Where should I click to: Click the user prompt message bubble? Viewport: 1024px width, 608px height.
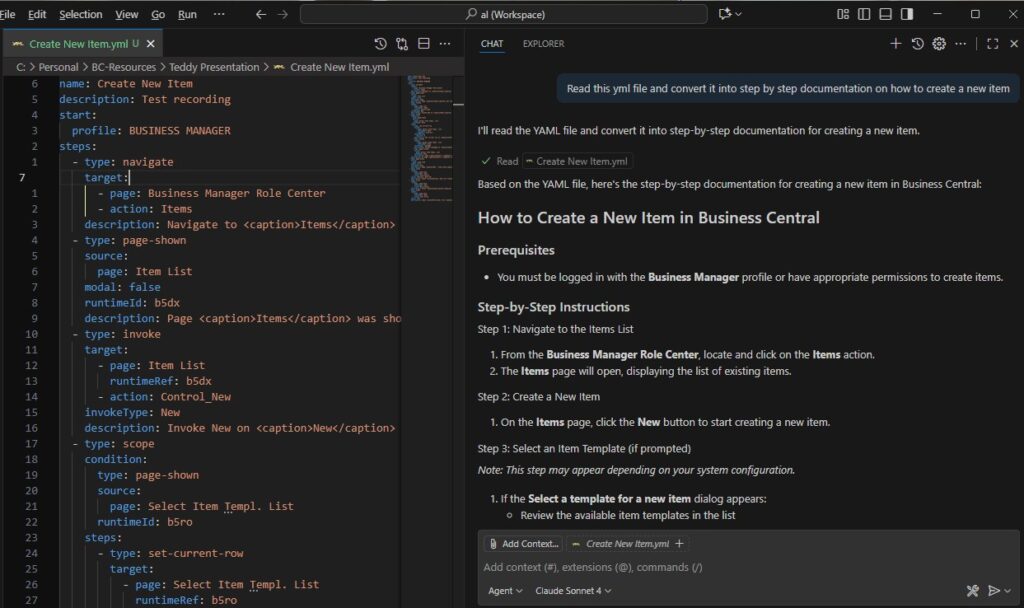pyautogui.click(x=788, y=88)
